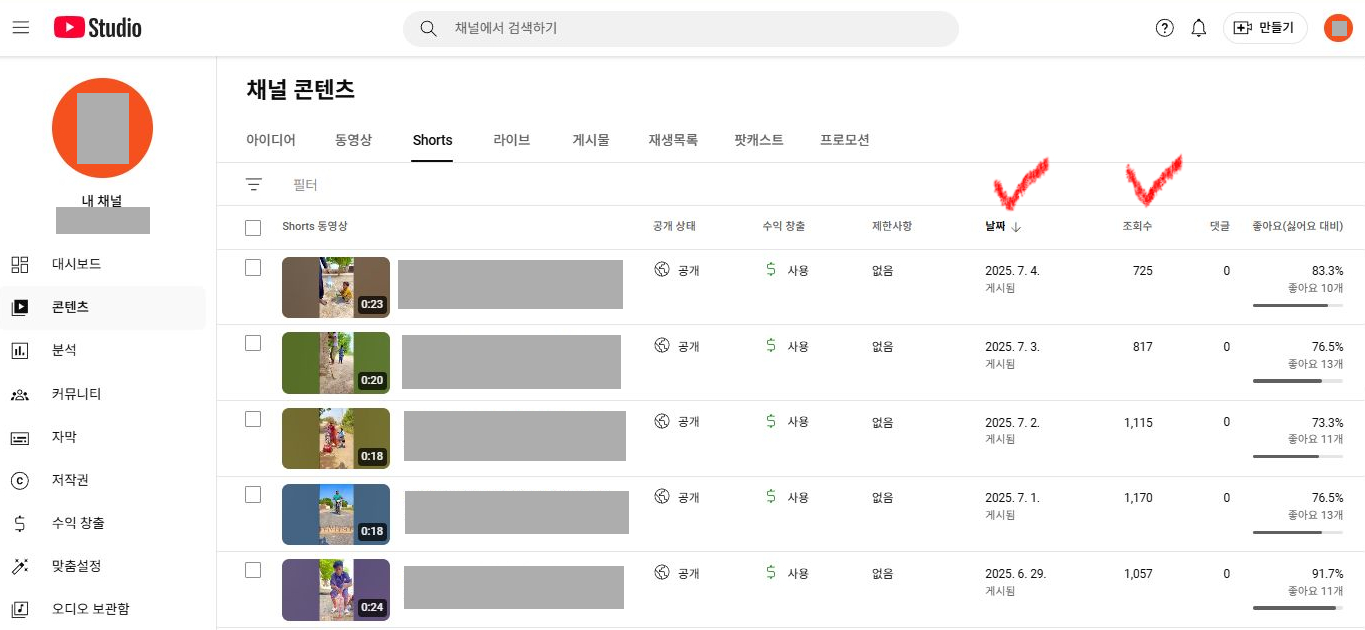Image resolution: width=1365 pixels, height=630 pixels.
Task: Click the 맞춤설정 magic wand icon
Action: pos(20,566)
